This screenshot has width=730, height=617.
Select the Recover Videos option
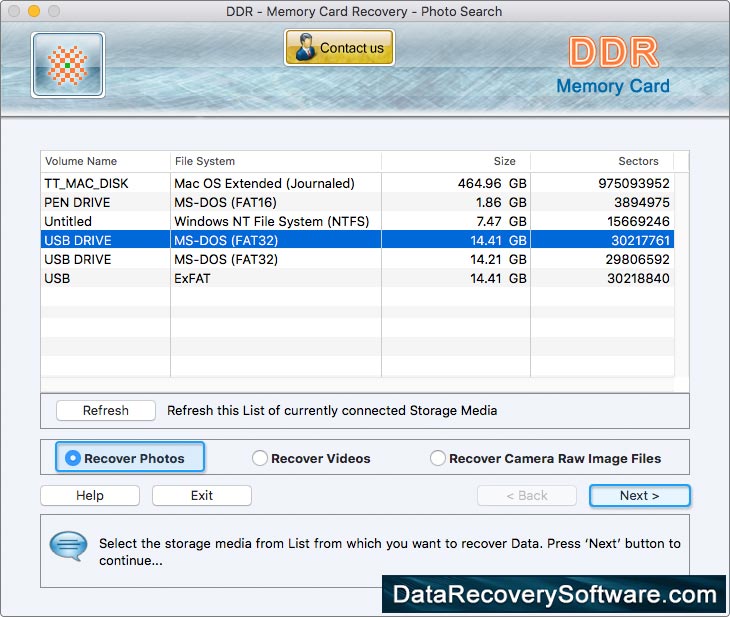pyautogui.click(x=311, y=458)
